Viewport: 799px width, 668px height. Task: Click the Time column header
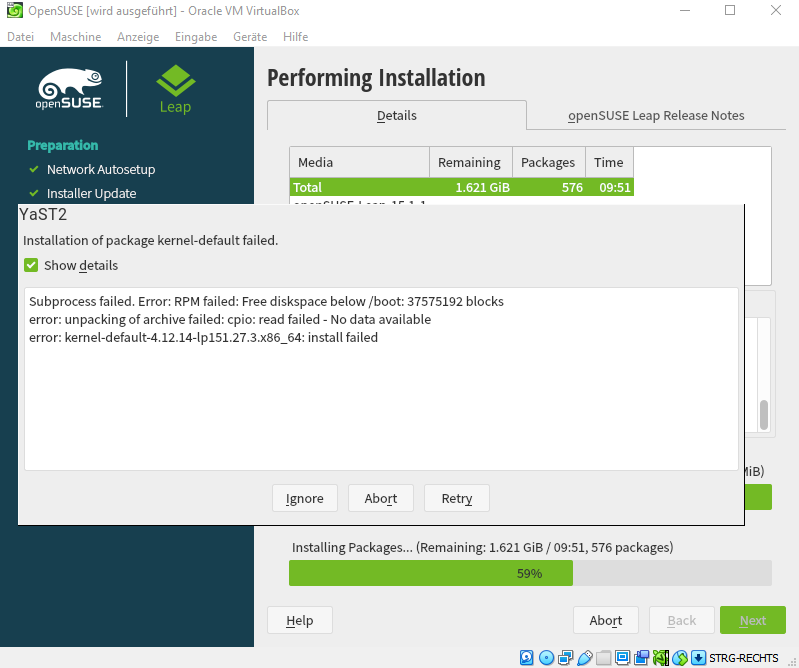609,163
